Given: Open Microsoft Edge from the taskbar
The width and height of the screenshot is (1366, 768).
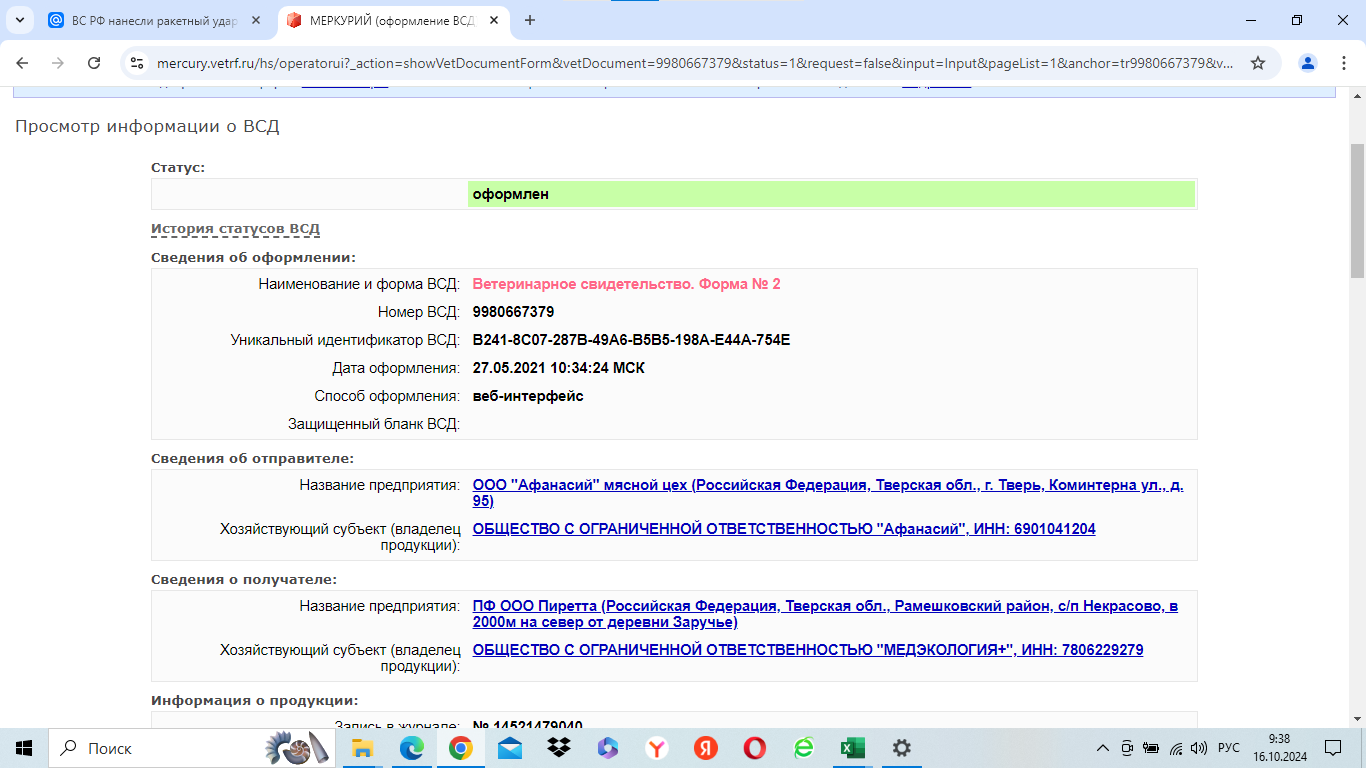Looking at the screenshot, I should coord(411,748).
